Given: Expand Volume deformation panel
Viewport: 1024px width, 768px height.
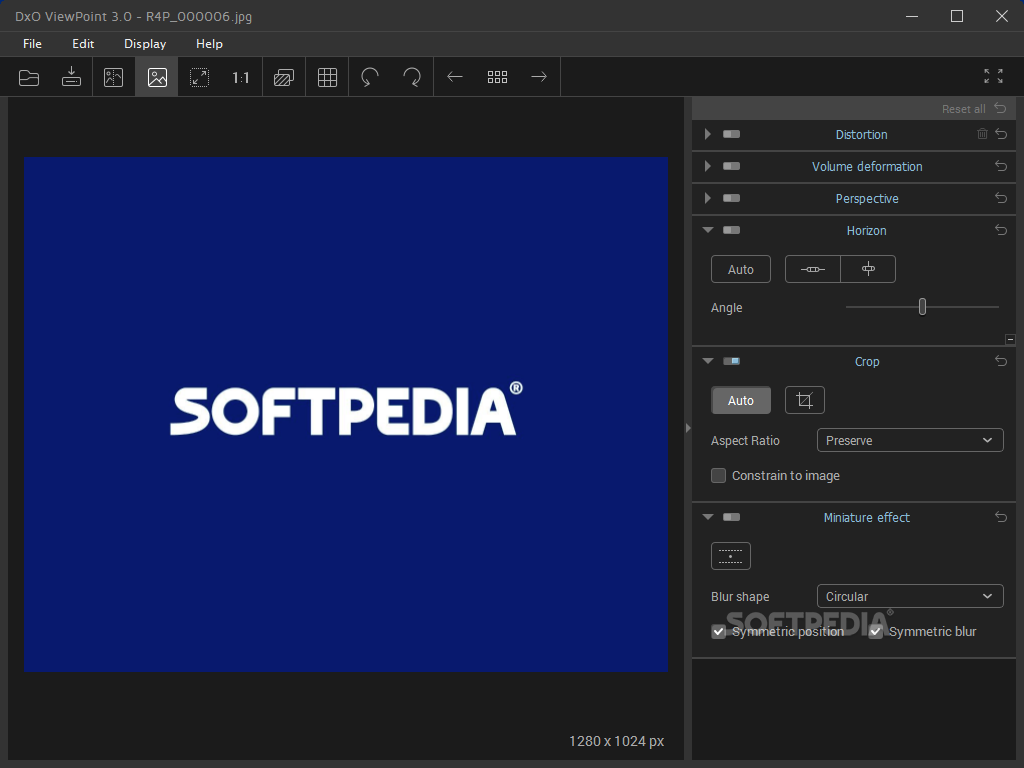Looking at the screenshot, I should 707,166.
